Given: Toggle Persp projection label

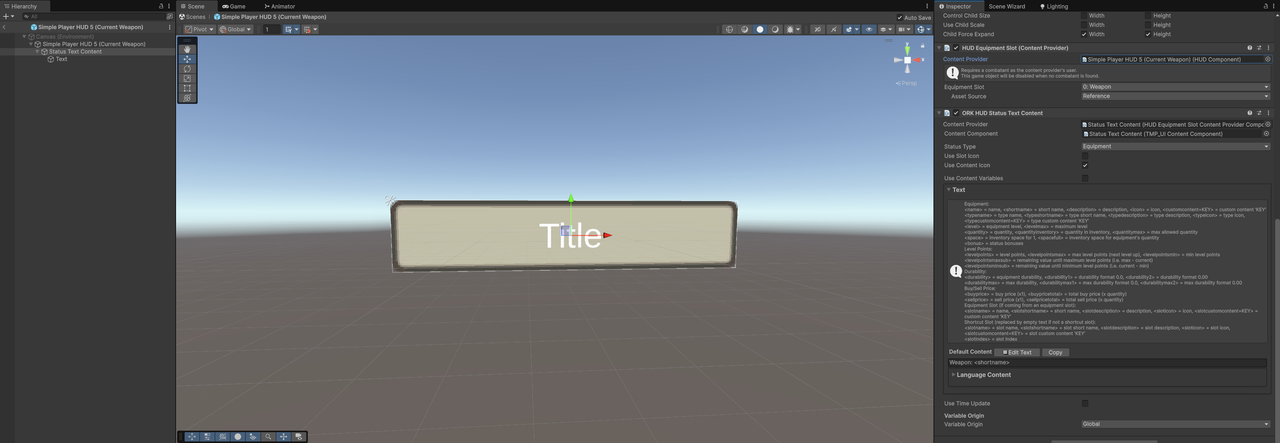Looking at the screenshot, I should [x=907, y=82].
